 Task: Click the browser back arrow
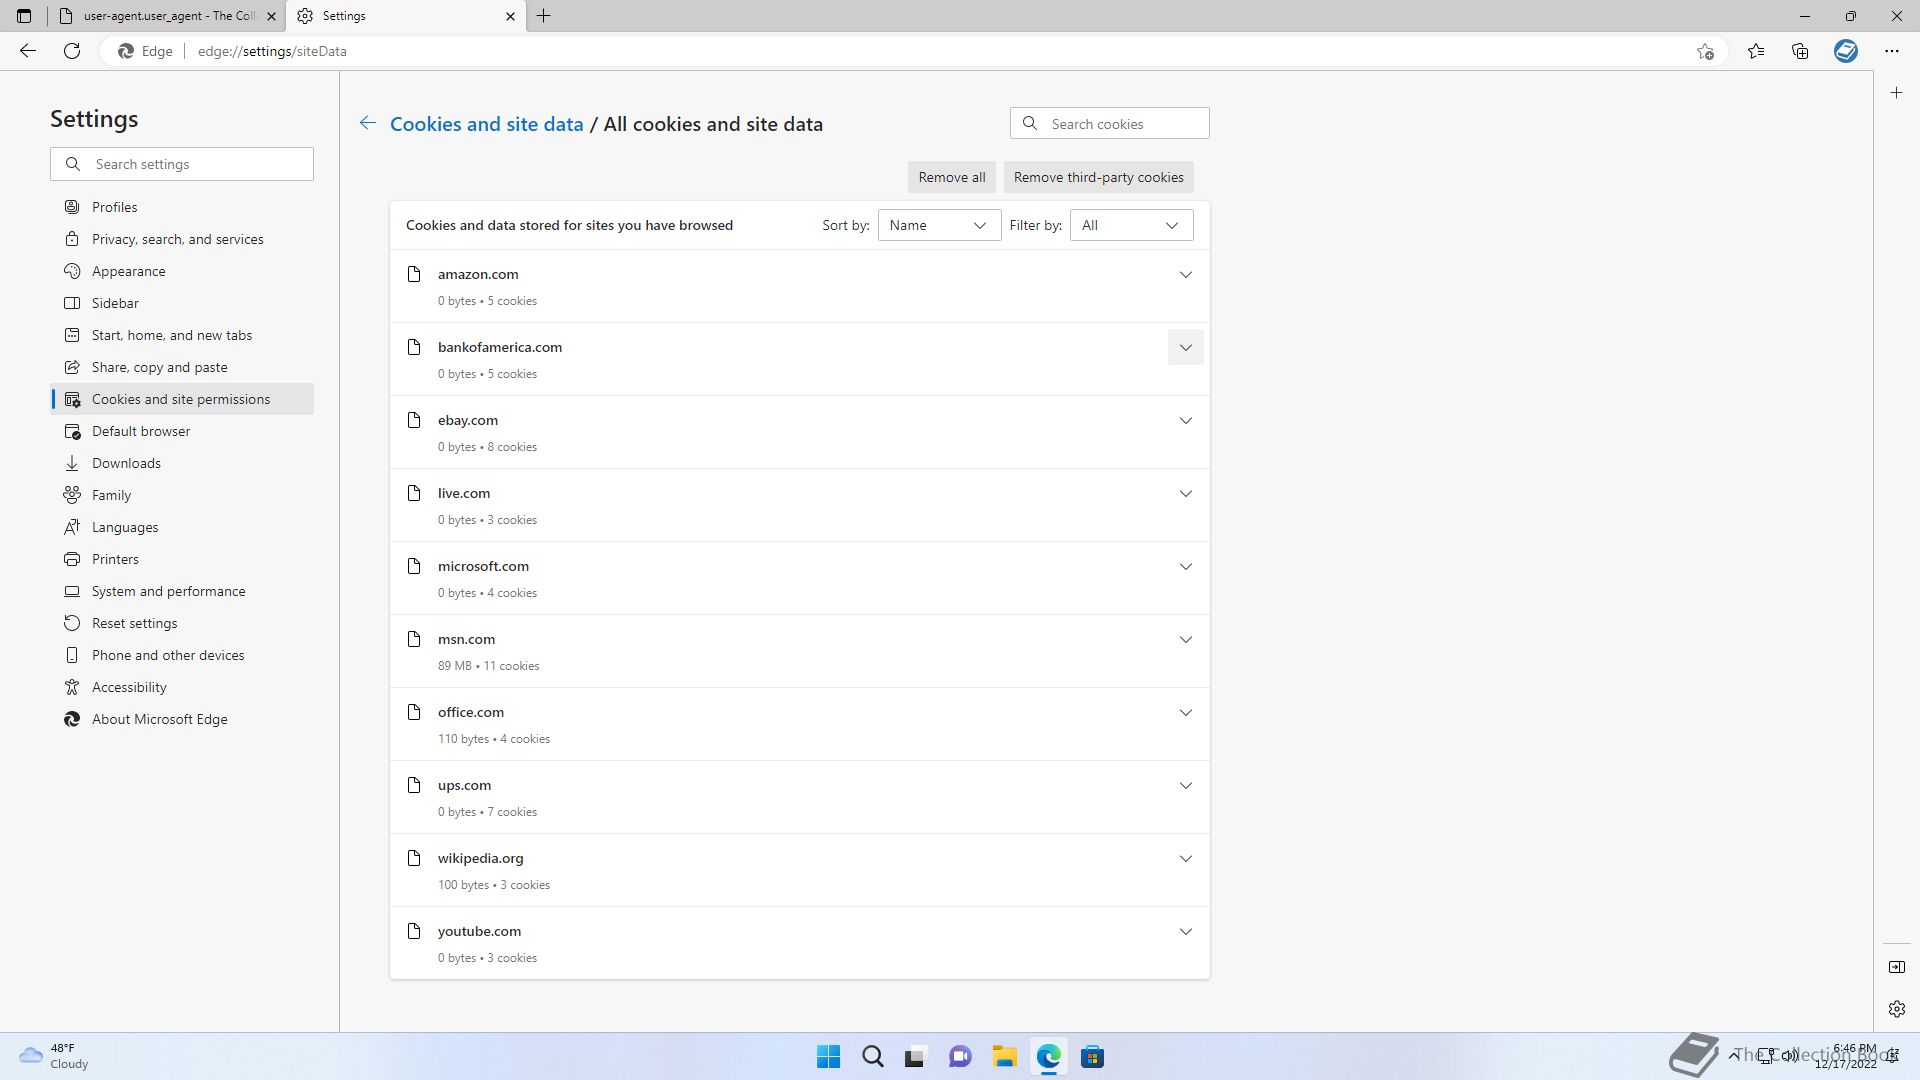click(28, 51)
